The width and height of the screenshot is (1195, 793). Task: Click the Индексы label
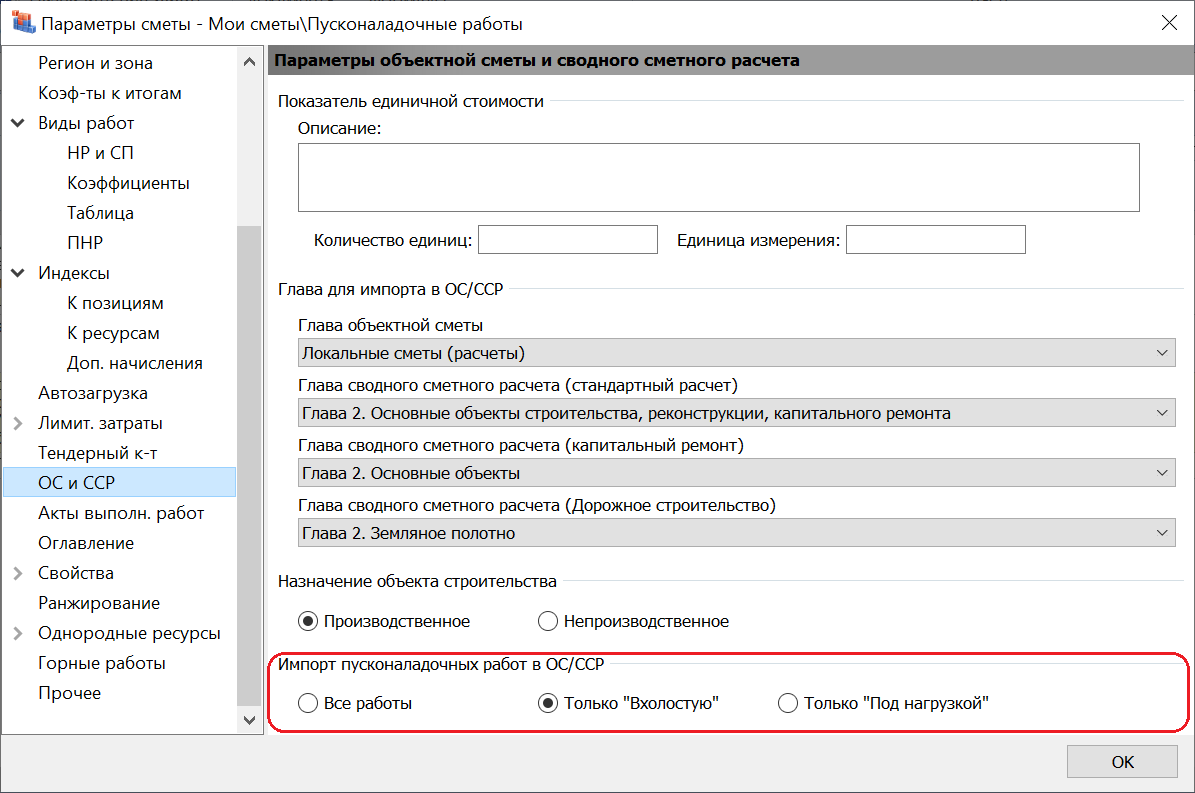click(74, 273)
